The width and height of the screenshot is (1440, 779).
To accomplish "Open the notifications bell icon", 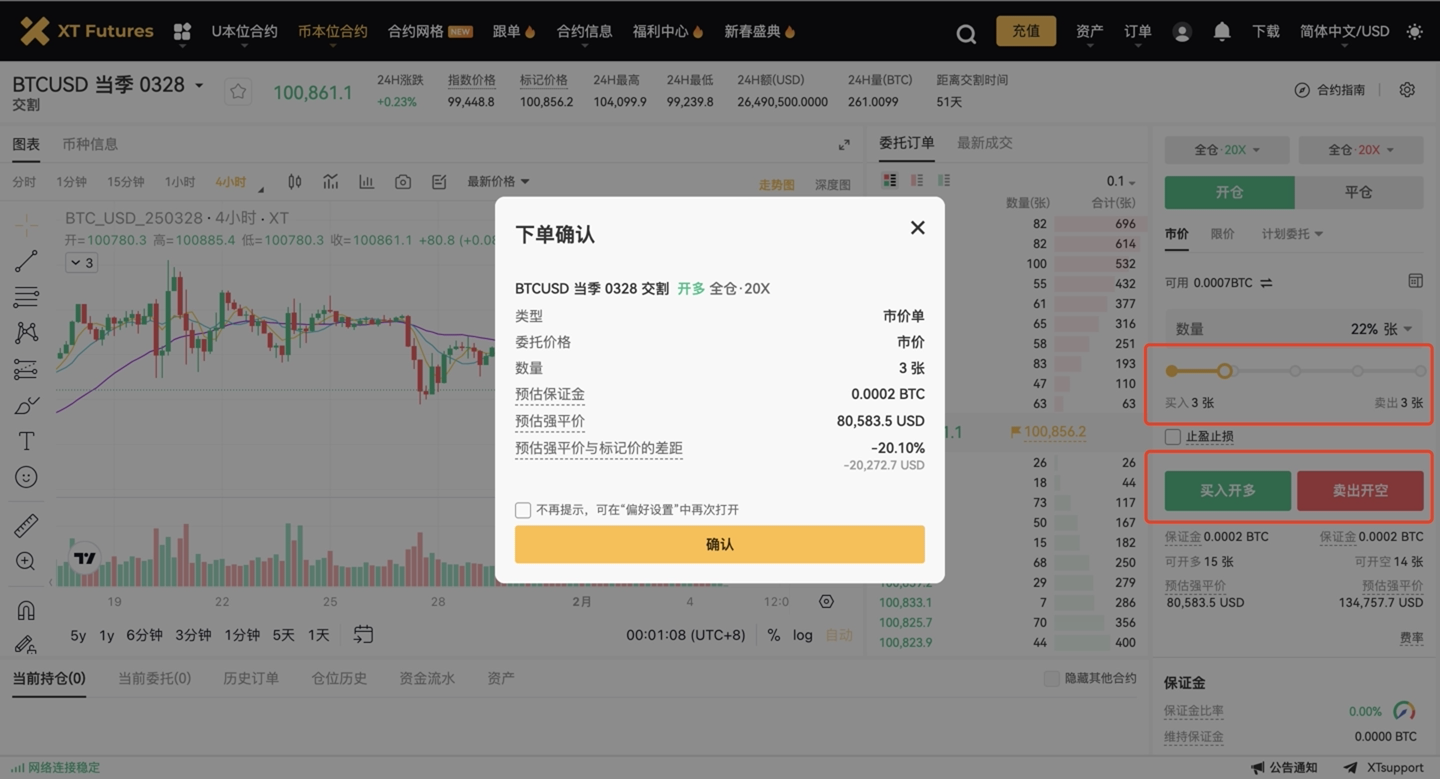I will pos(1221,32).
